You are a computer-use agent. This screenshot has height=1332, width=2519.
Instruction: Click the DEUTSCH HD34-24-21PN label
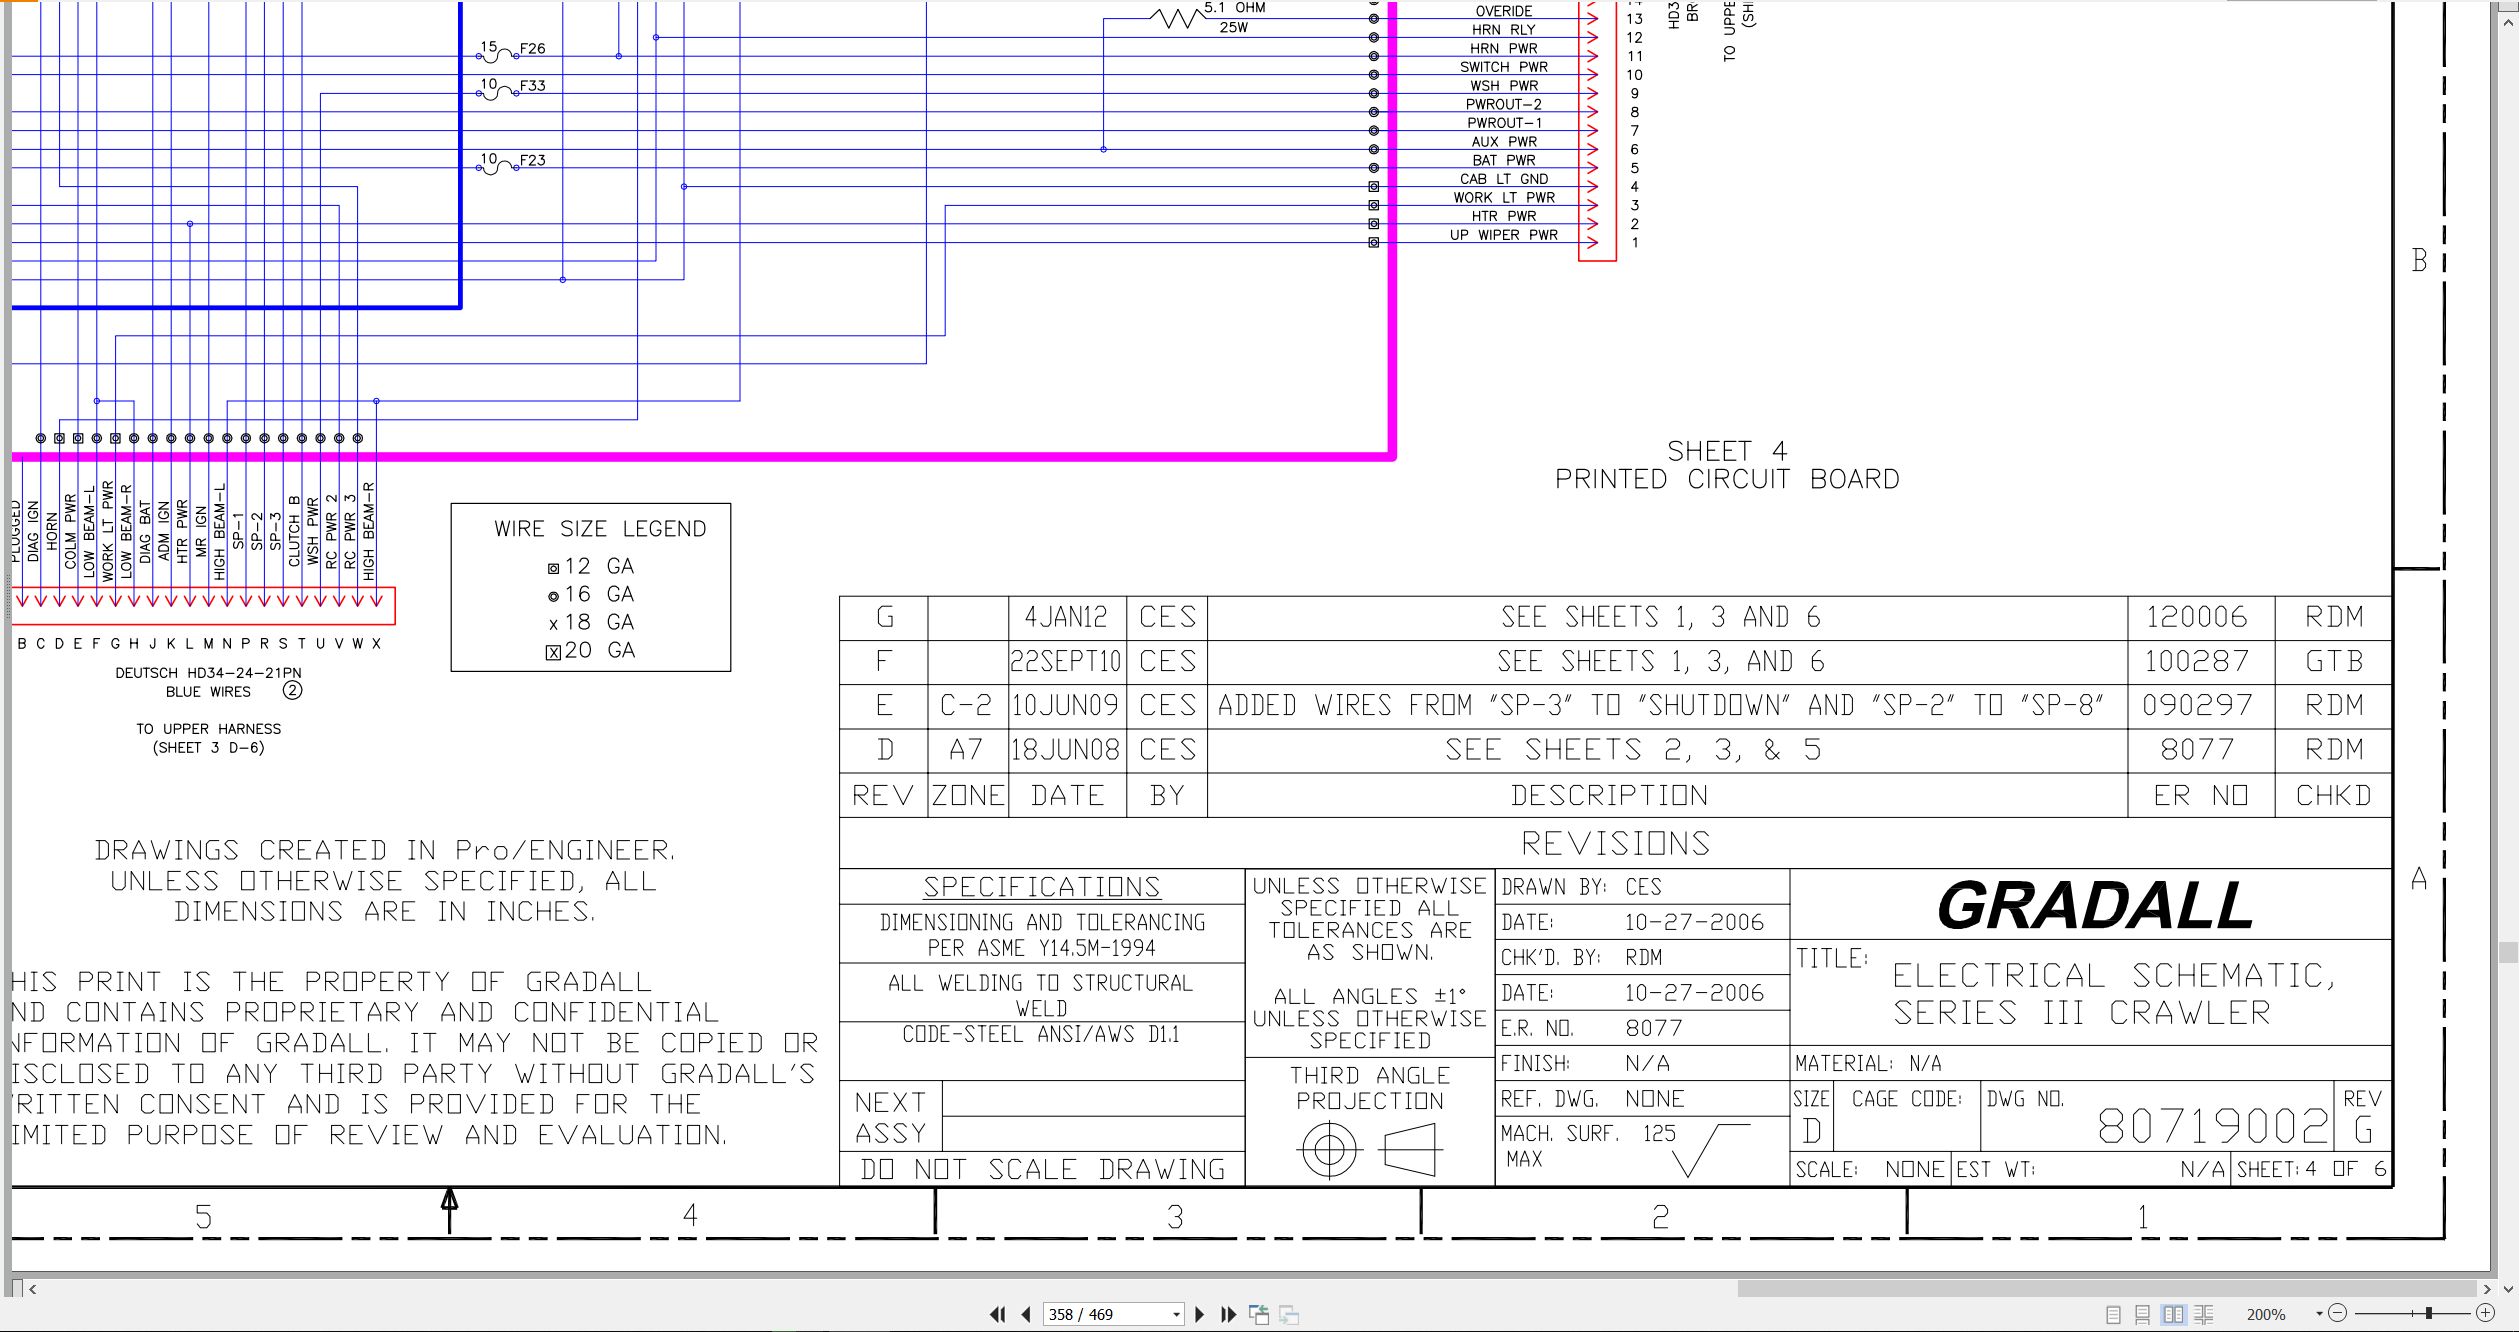click(208, 673)
